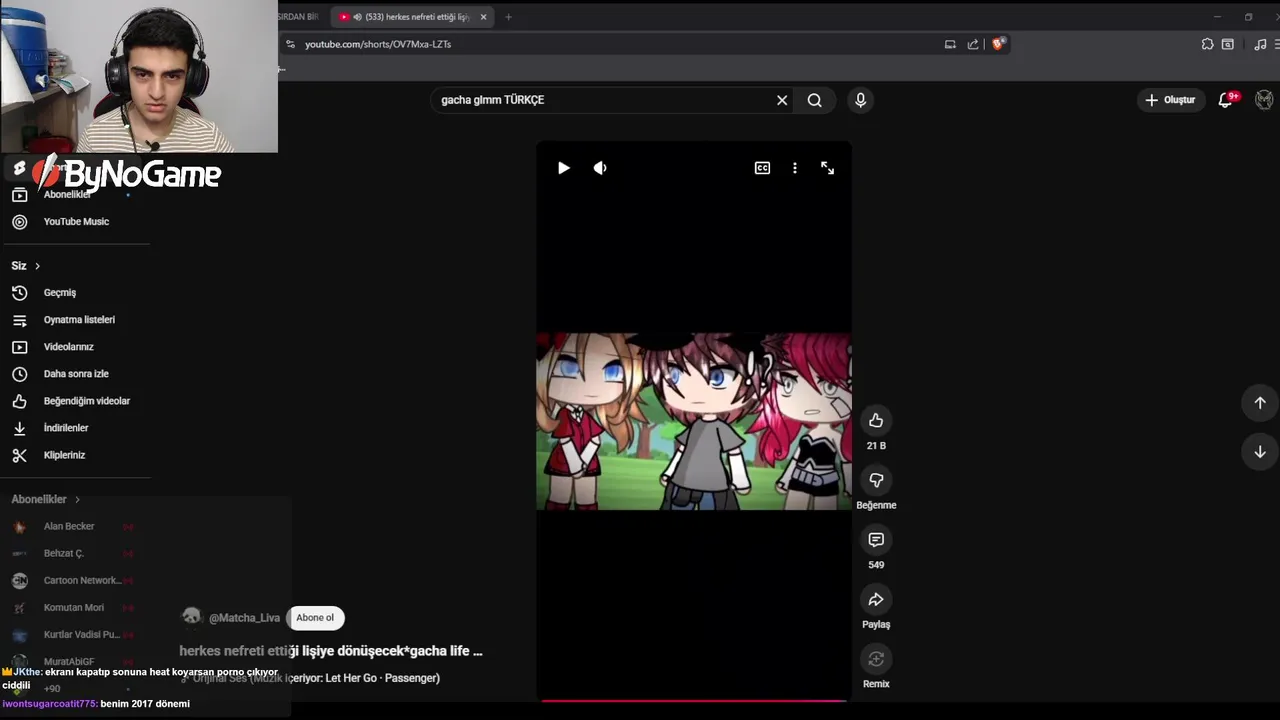Enter fullscreen on the Shorts player
Screen dimensions: 1280x720
point(827,168)
